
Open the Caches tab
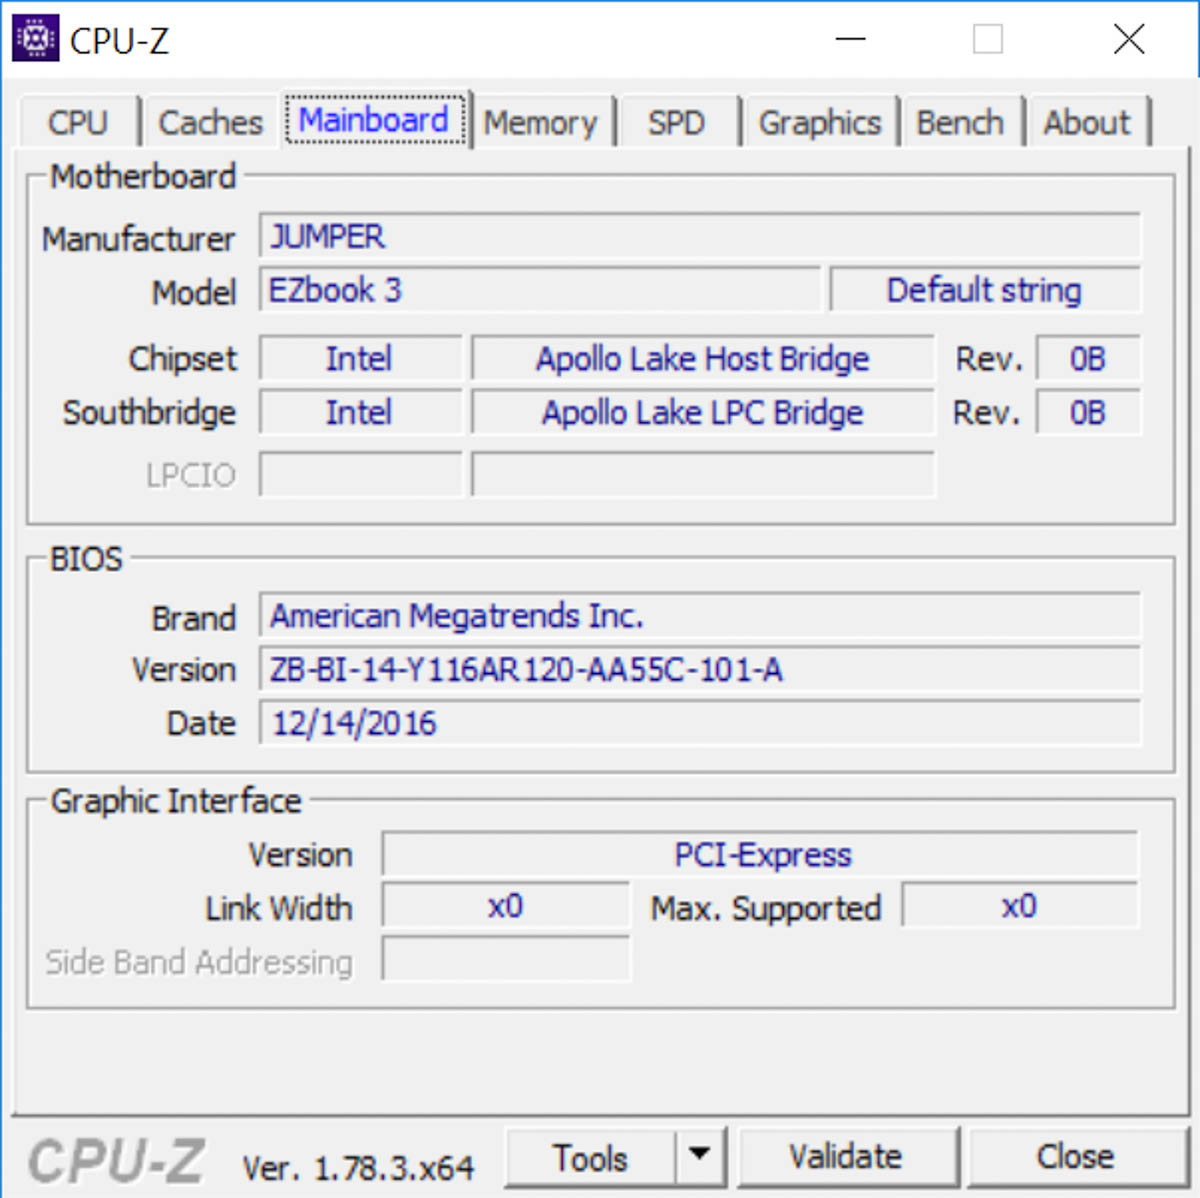pyautogui.click(x=210, y=123)
